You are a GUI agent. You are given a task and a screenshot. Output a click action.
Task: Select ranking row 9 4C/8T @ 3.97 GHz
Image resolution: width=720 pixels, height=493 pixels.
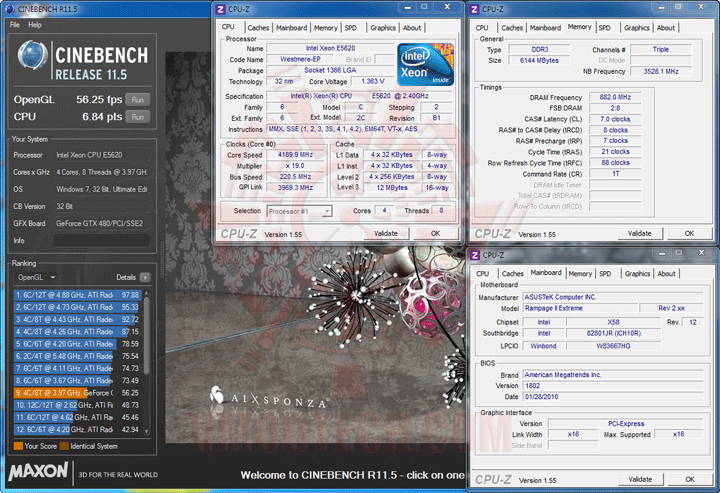pos(77,393)
